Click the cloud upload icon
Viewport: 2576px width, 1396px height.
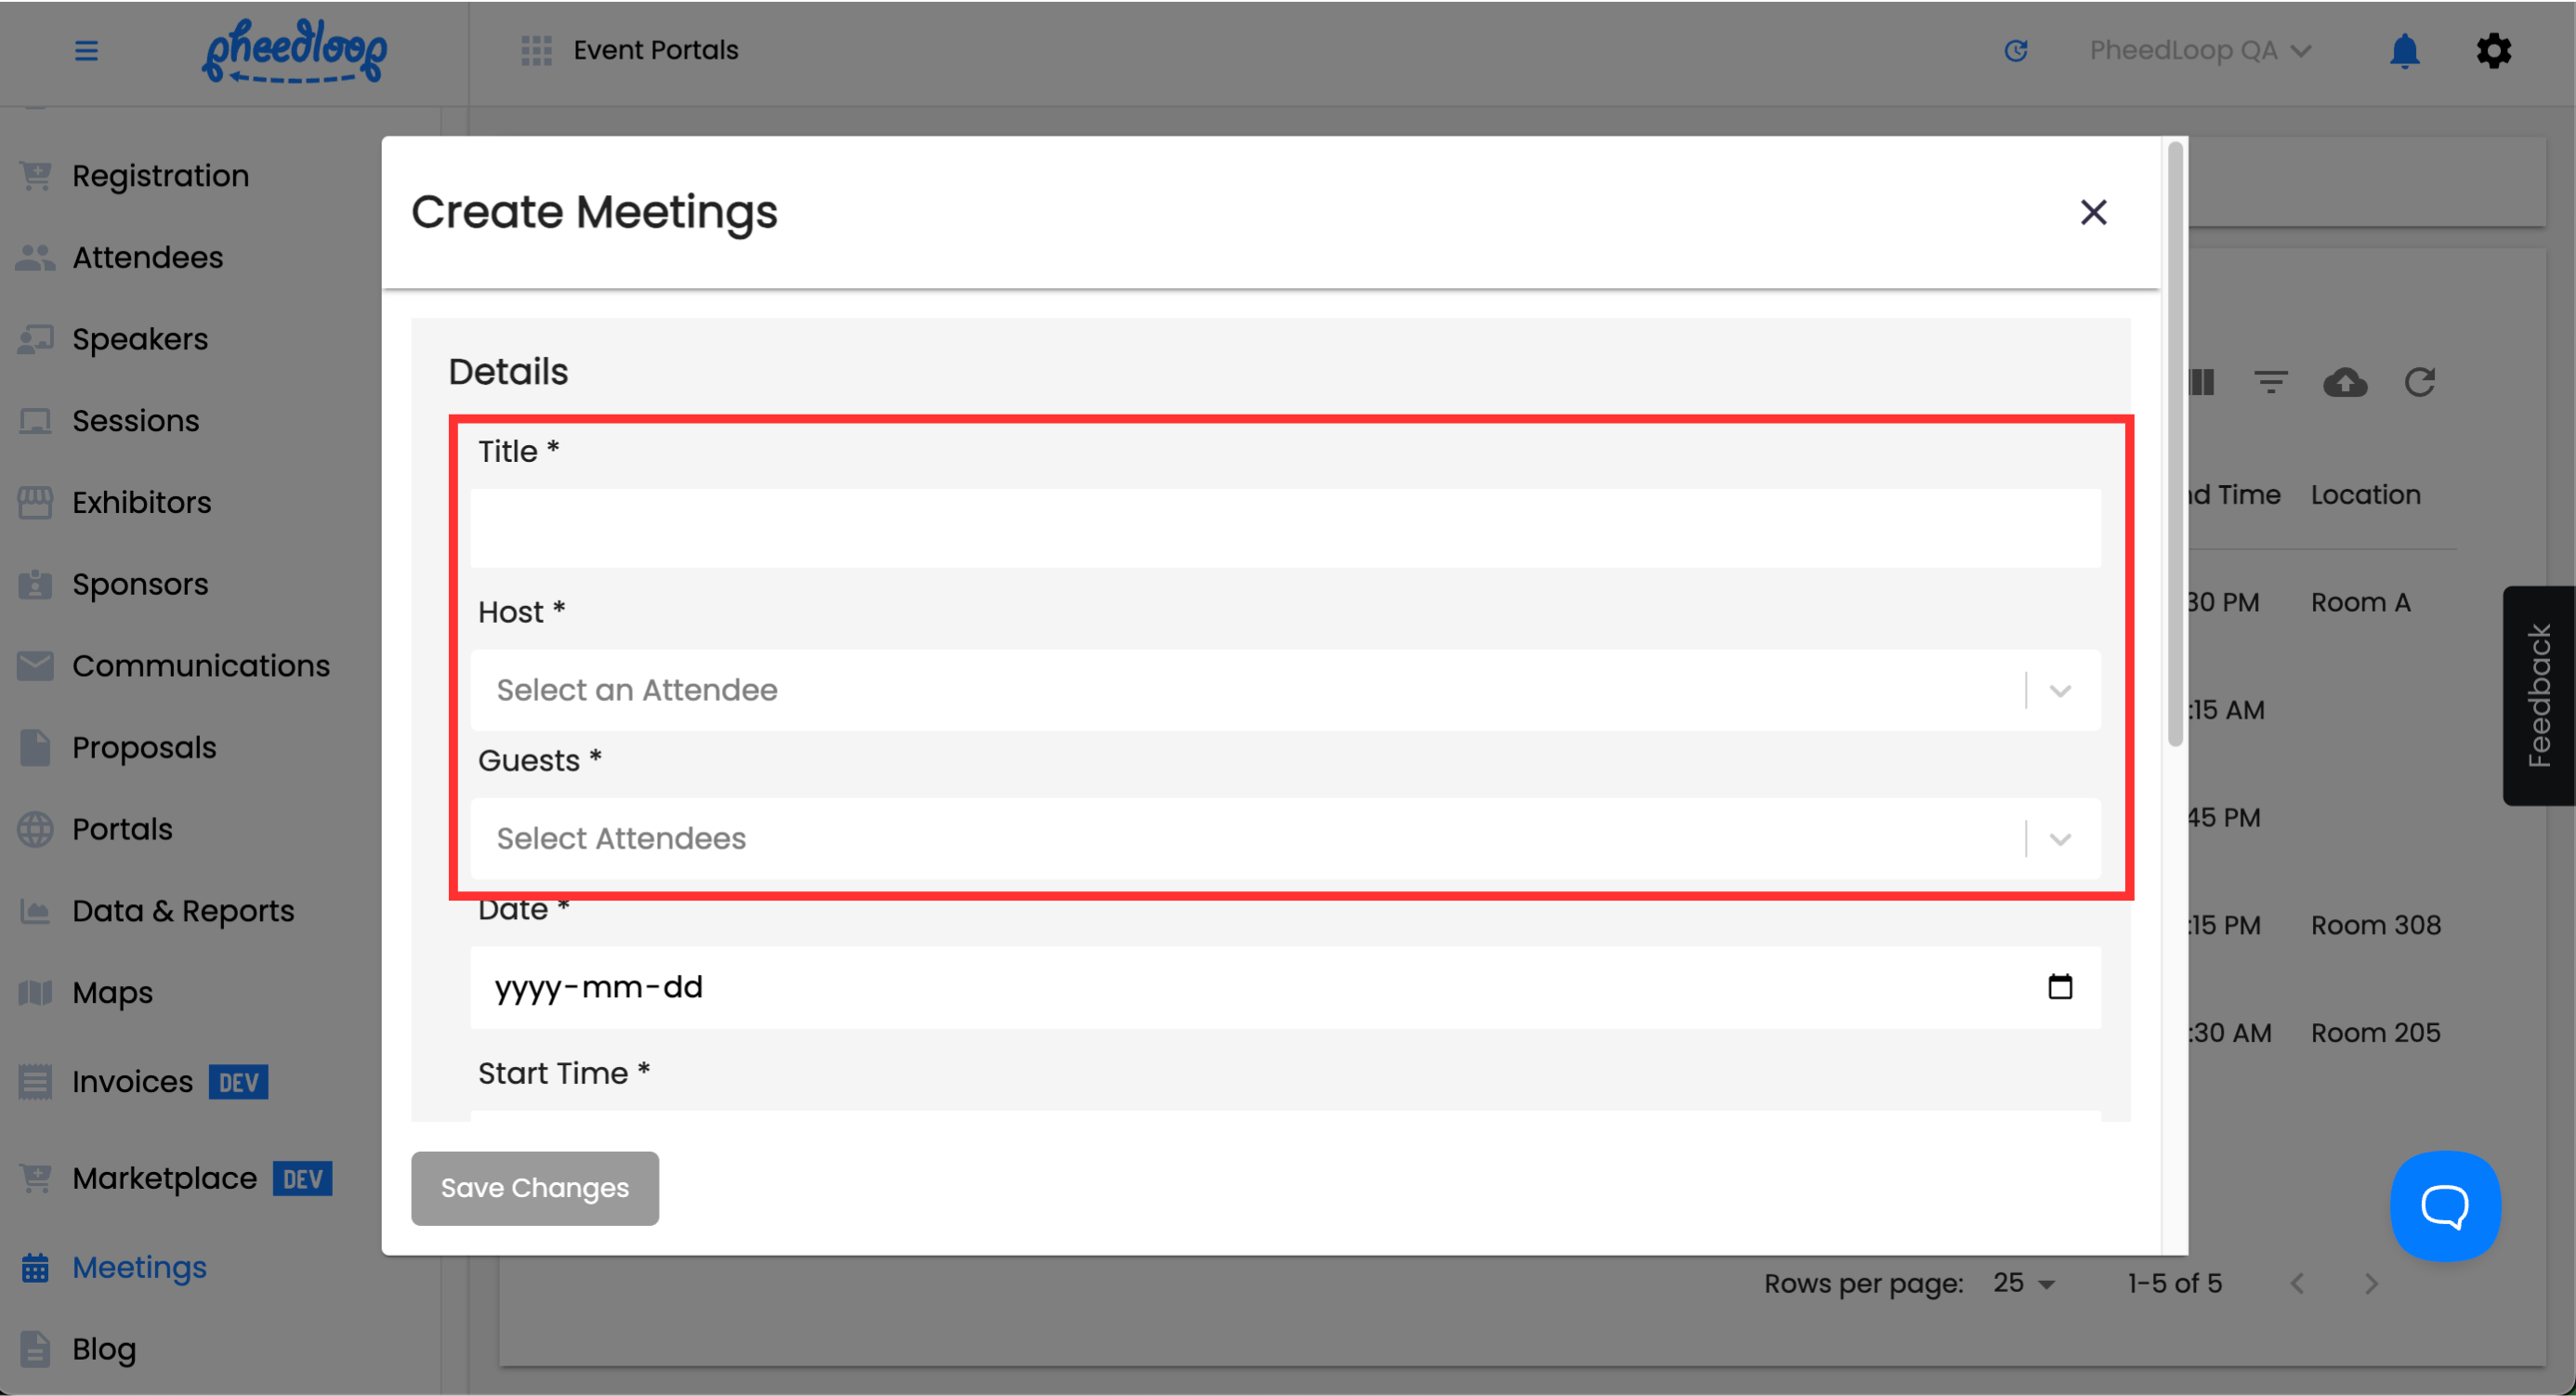pyautogui.click(x=2344, y=382)
